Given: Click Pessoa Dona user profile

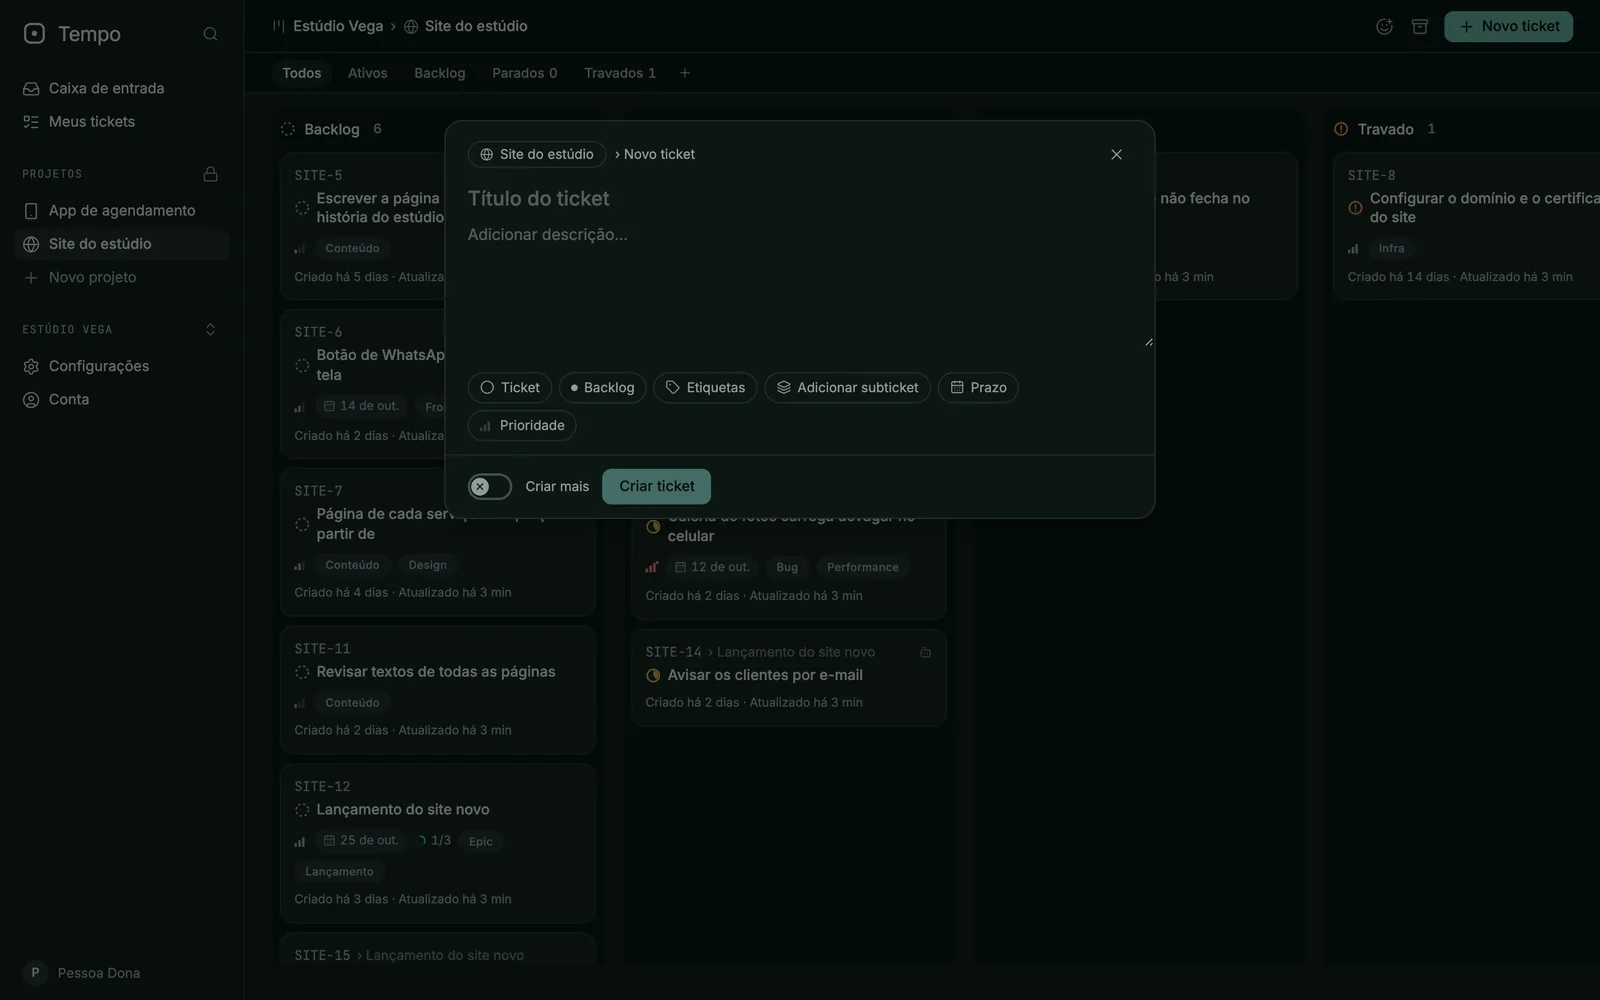Looking at the screenshot, I should click(x=82, y=973).
